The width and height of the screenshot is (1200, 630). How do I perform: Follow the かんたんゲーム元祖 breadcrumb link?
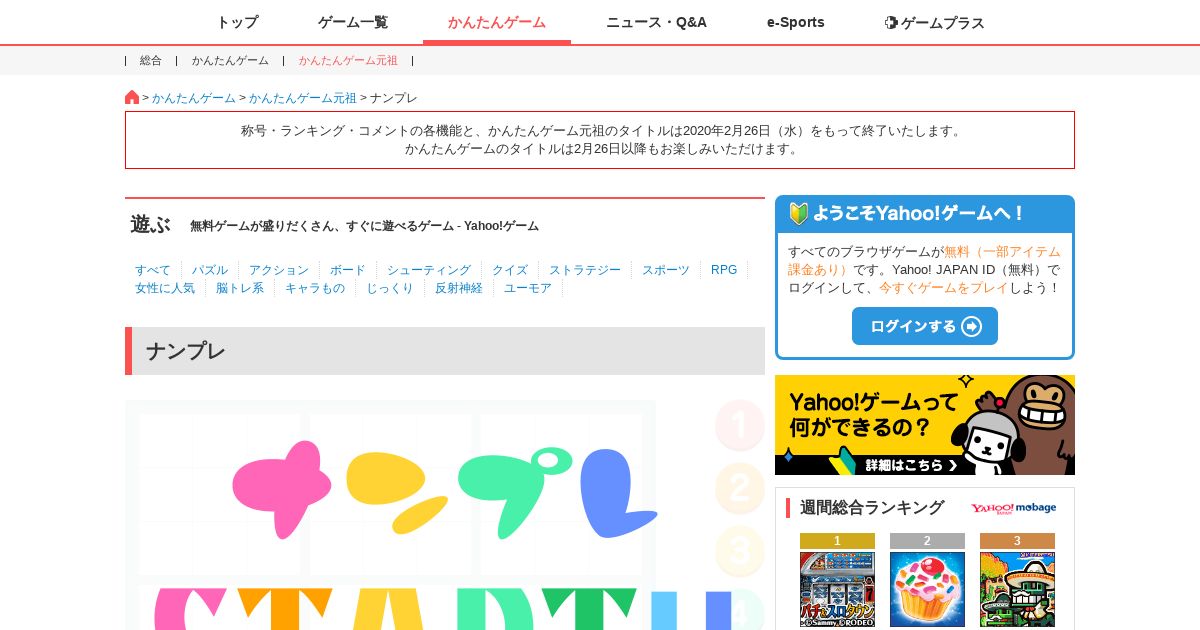coord(302,98)
